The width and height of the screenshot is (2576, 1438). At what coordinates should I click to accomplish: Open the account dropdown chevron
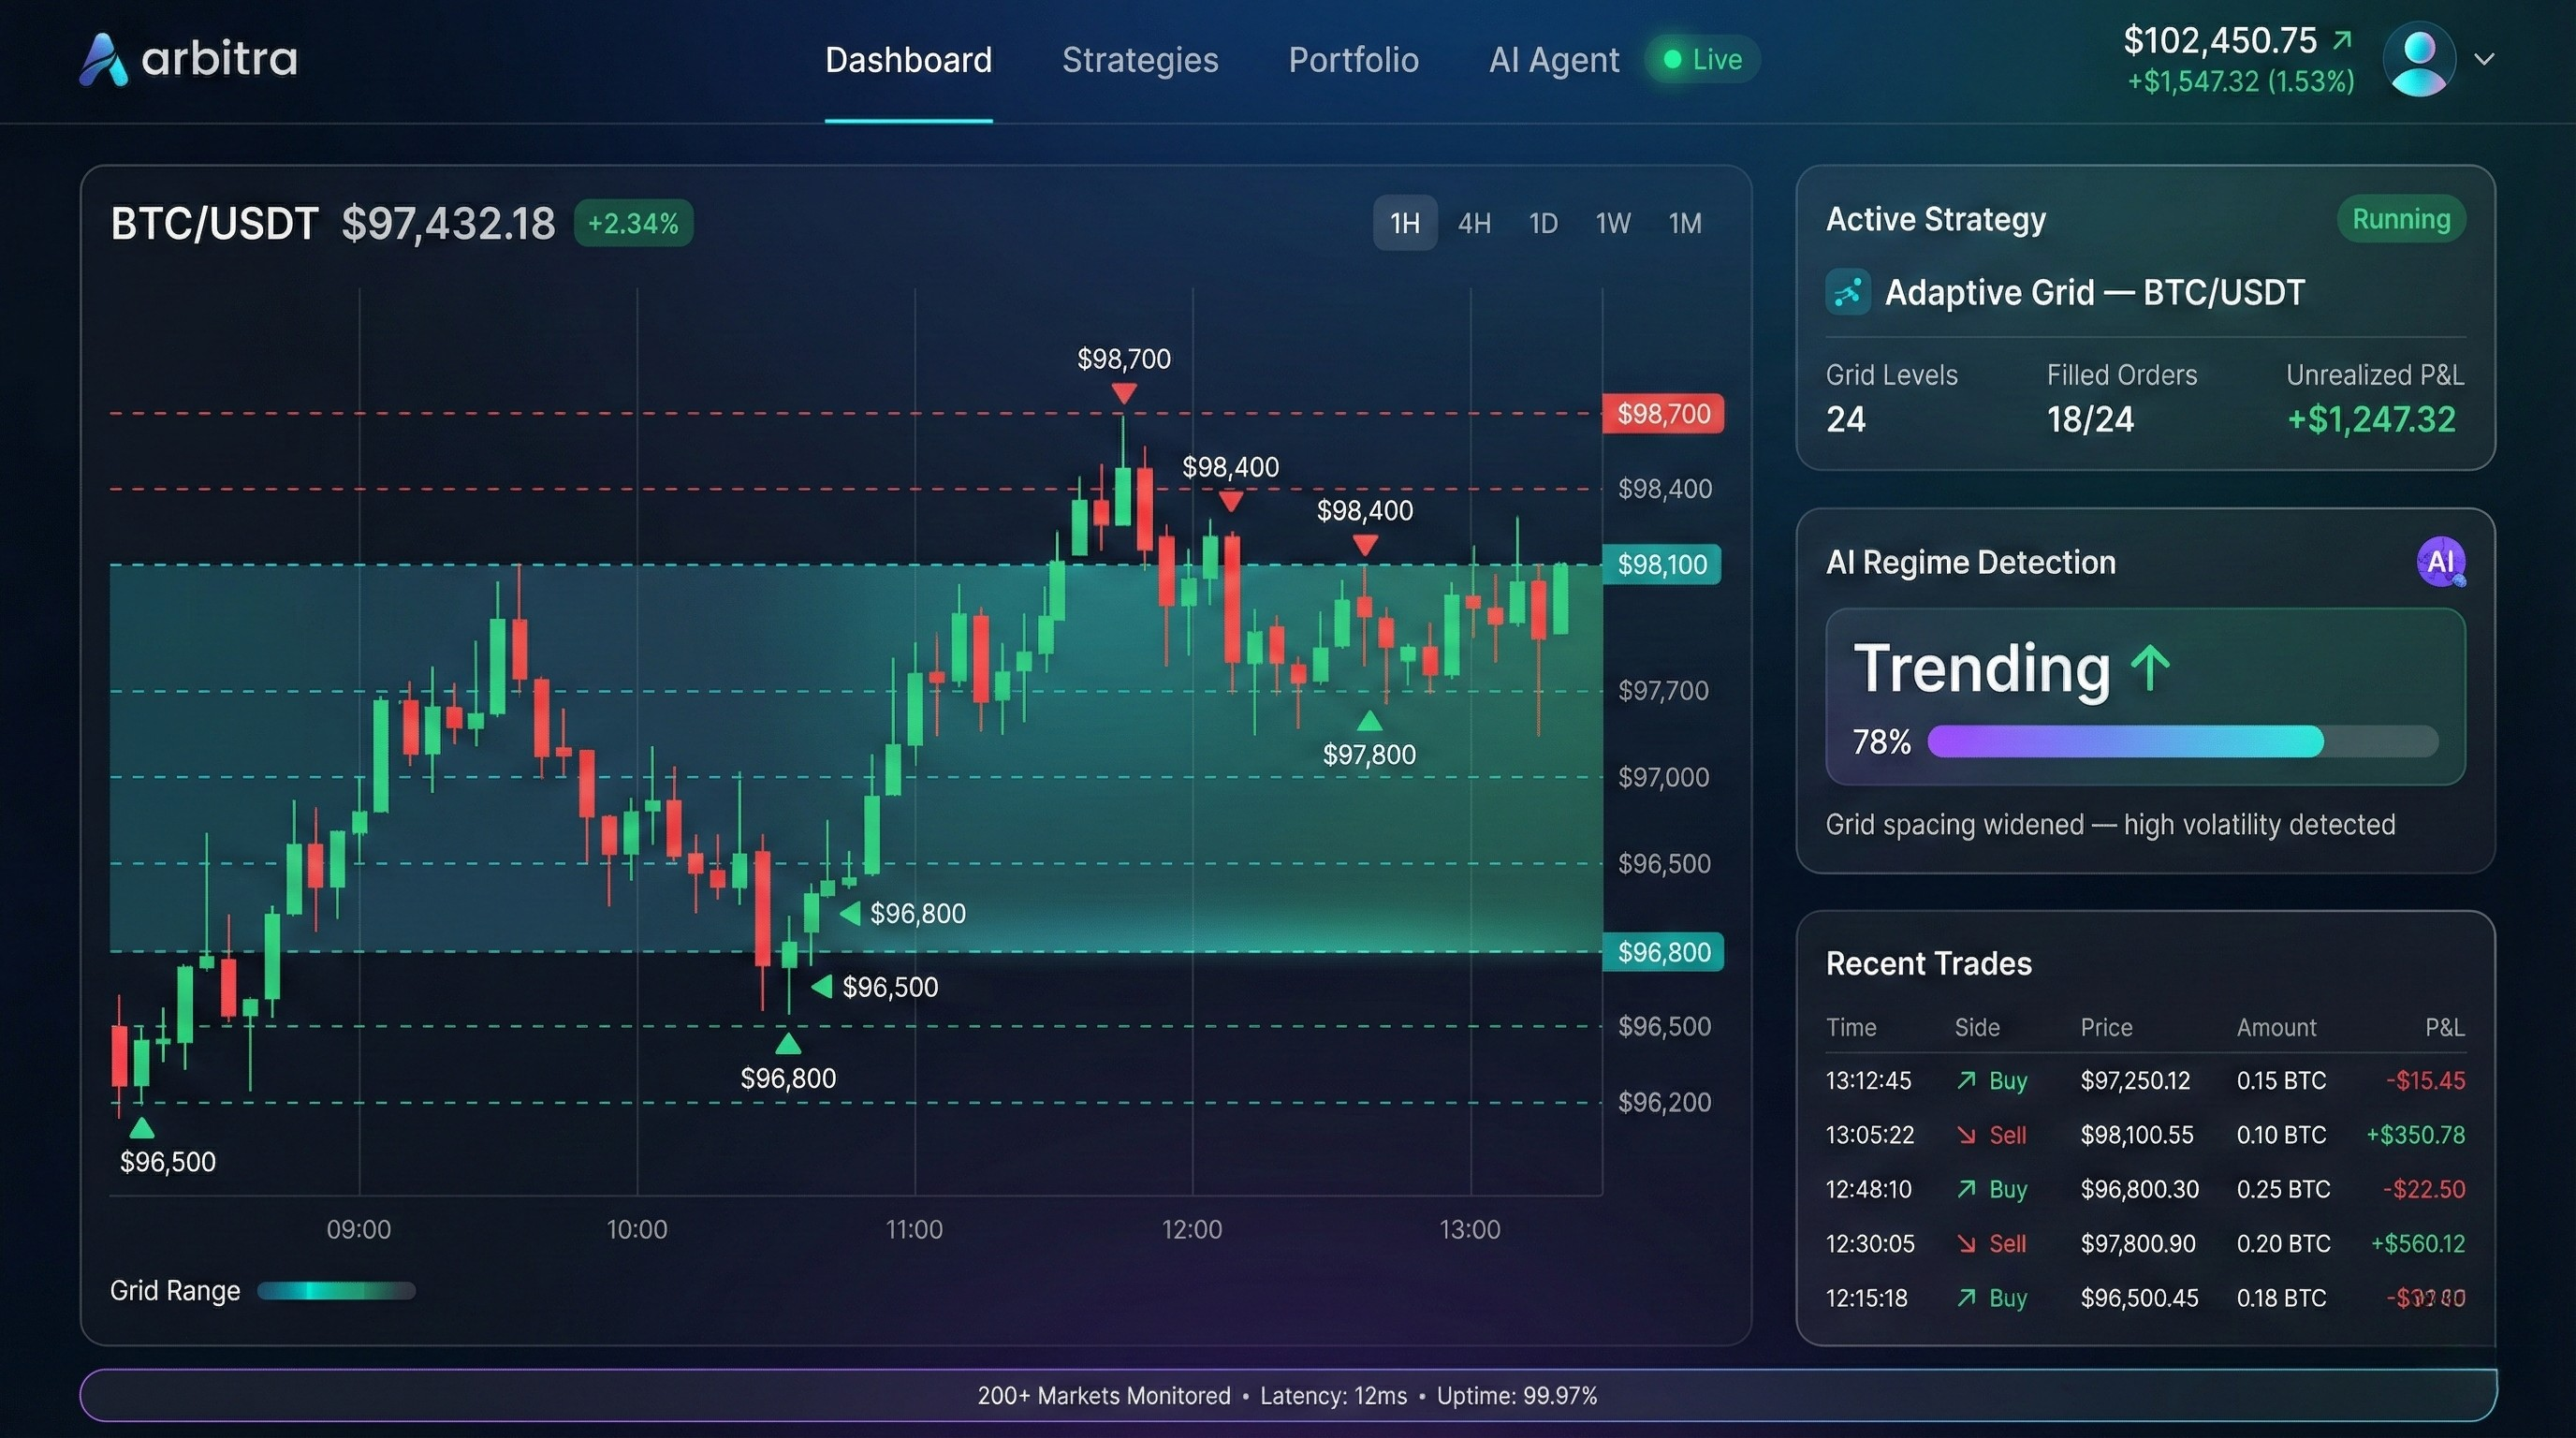[x=2486, y=61]
